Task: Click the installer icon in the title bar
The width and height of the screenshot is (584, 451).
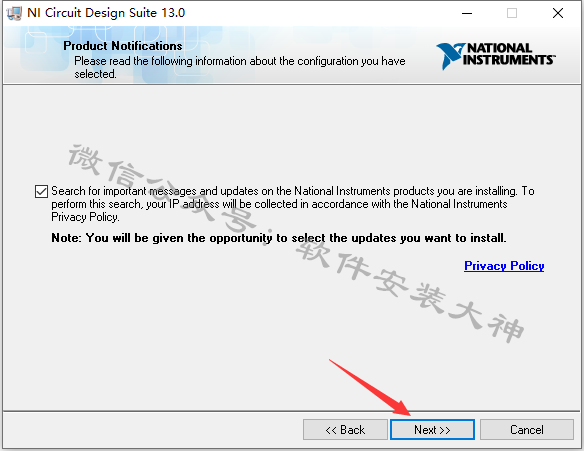Action: click(14, 13)
